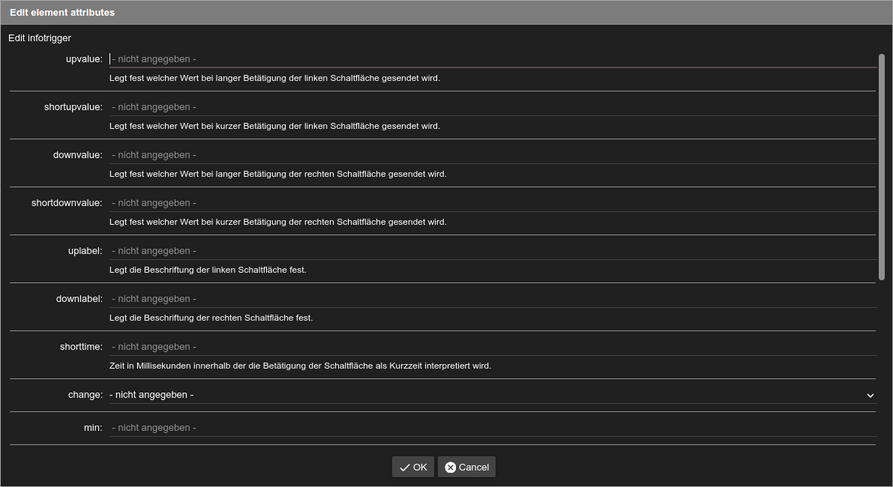Viewport: 893px width, 487px height.
Task: Click the 'shortupvalue:' label
Action: [x=73, y=107]
